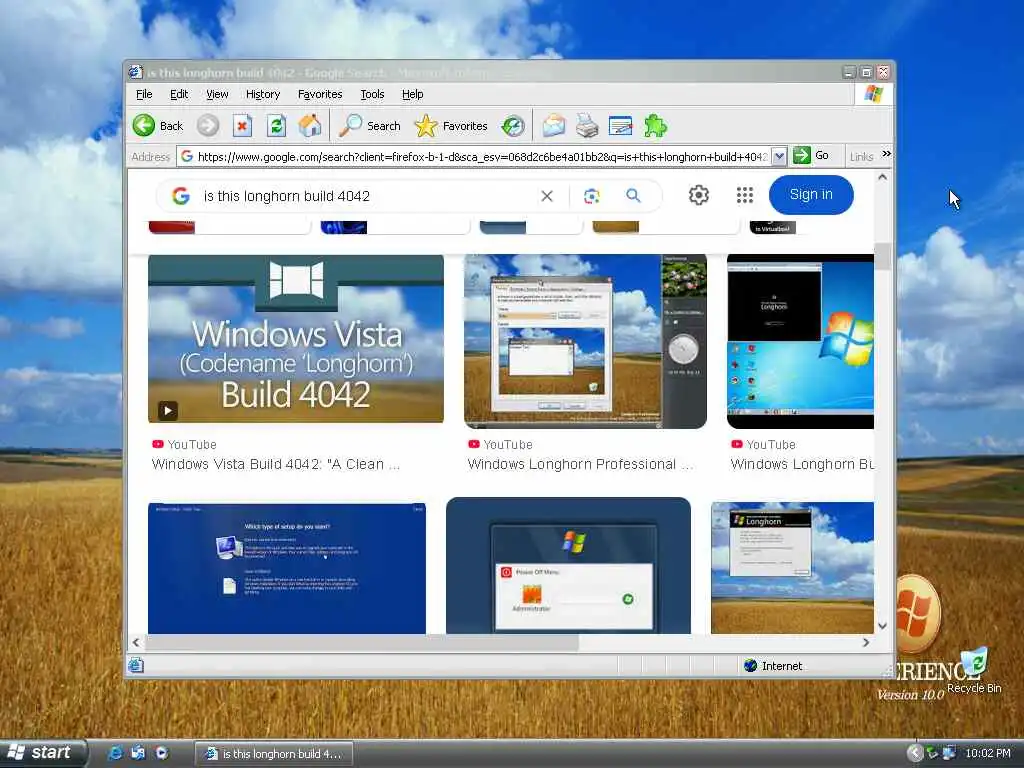1024x768 pixels.
Task: Open the Favorites star toolbar button
Action: pos(451,125)
